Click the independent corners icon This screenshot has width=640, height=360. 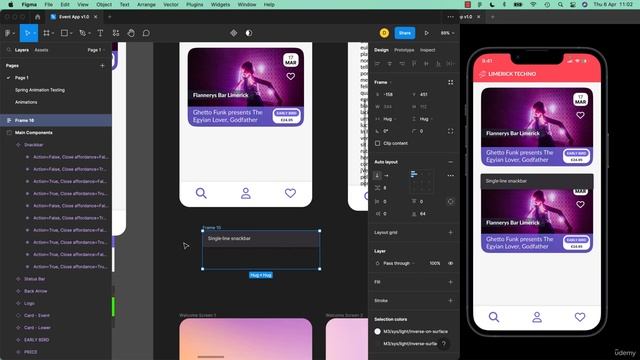click(451, 131)
